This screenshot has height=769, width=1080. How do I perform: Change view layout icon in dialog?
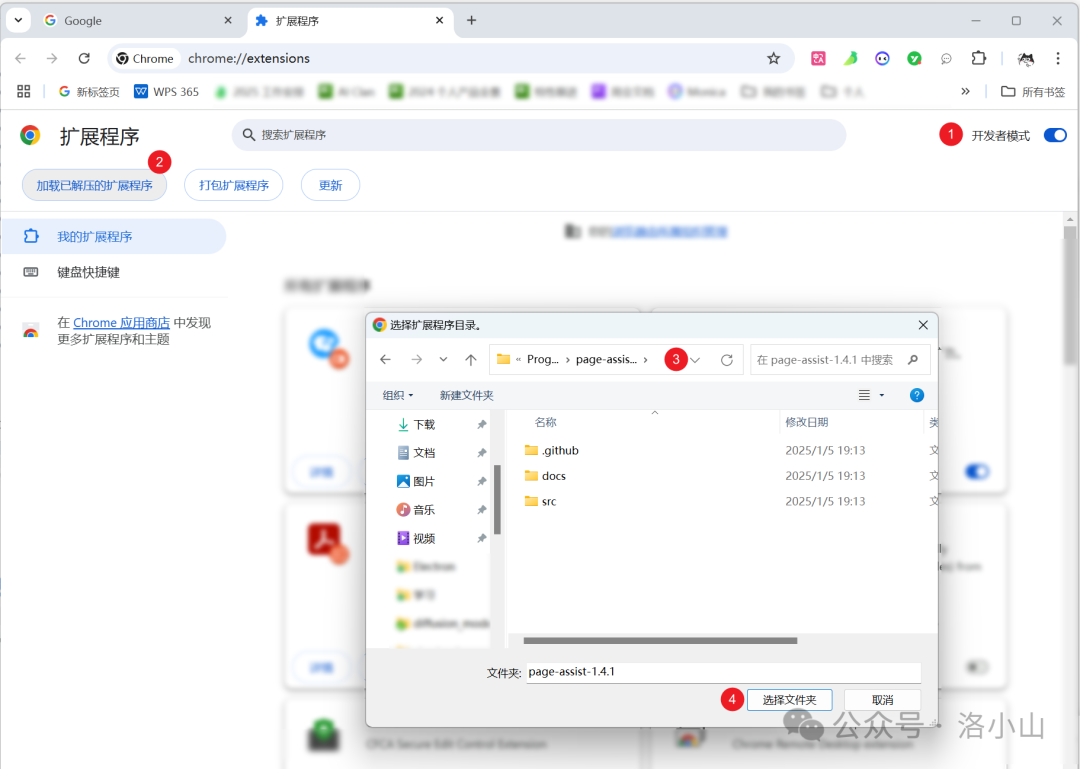(x=864, y=395)
